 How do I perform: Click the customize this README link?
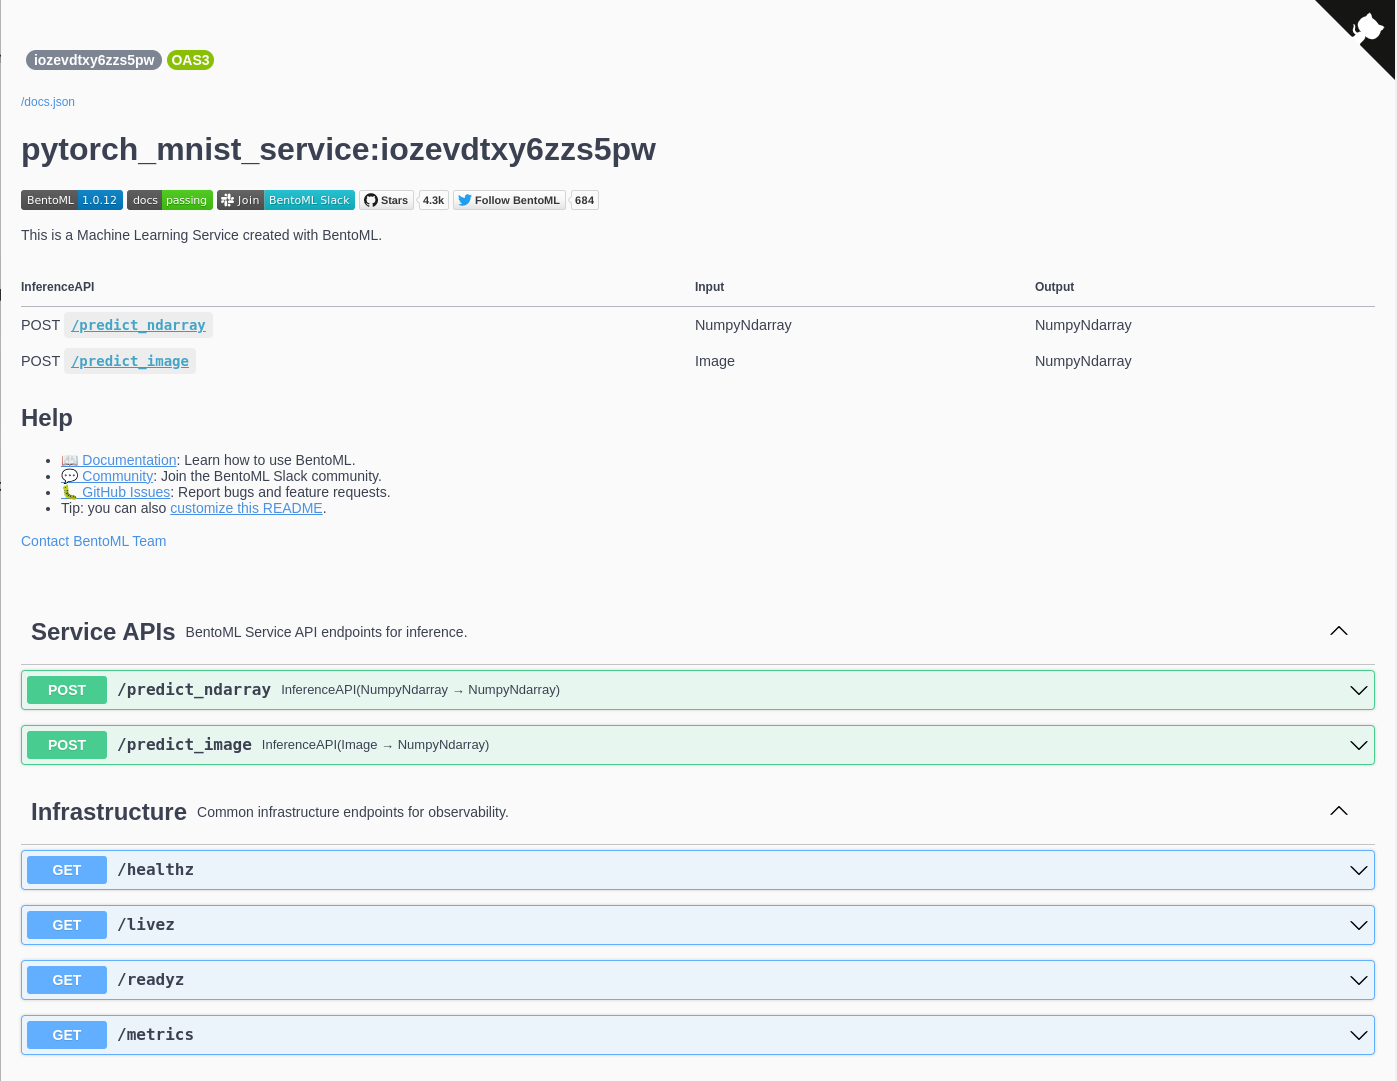pyautogui.click(x=246, y=508)
